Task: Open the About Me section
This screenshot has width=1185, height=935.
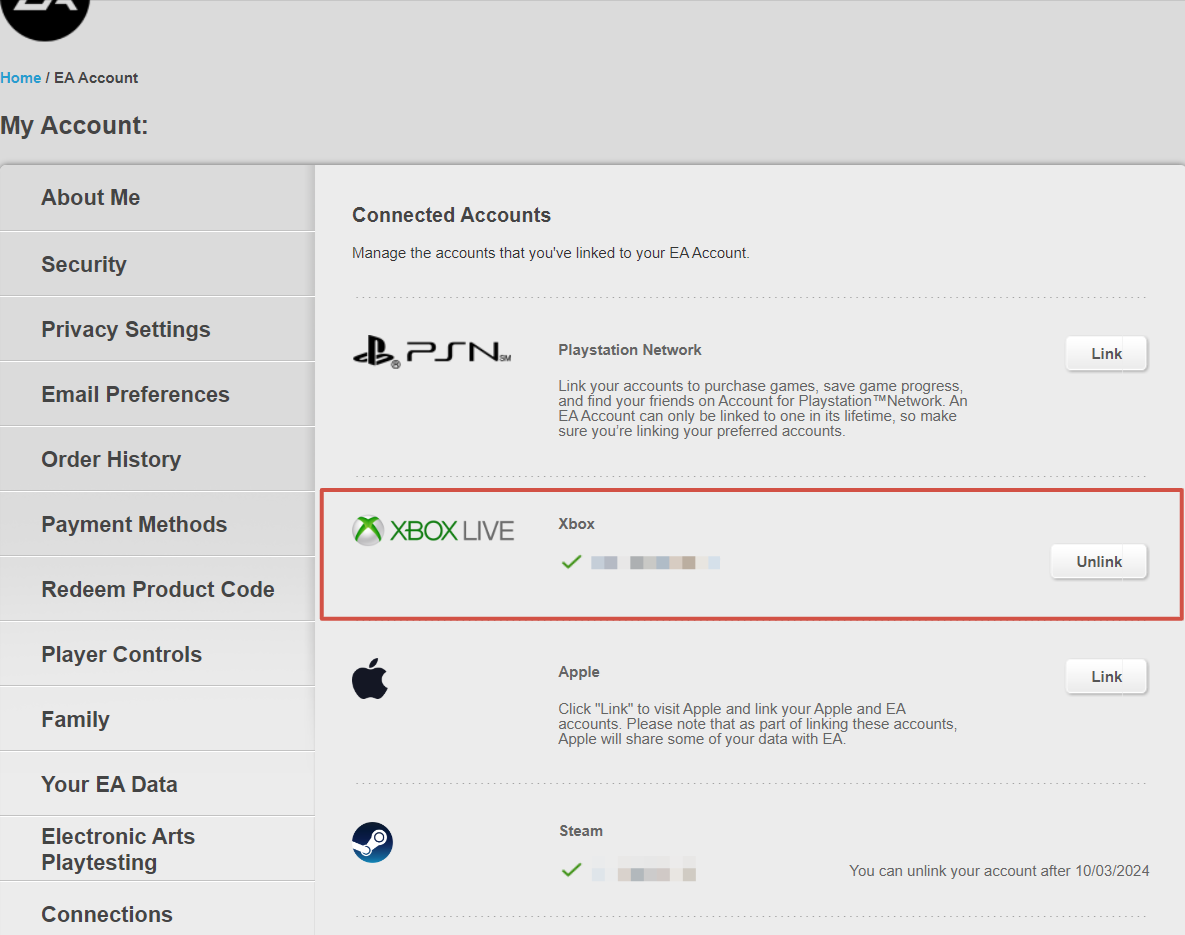Action: pos(90,198)
